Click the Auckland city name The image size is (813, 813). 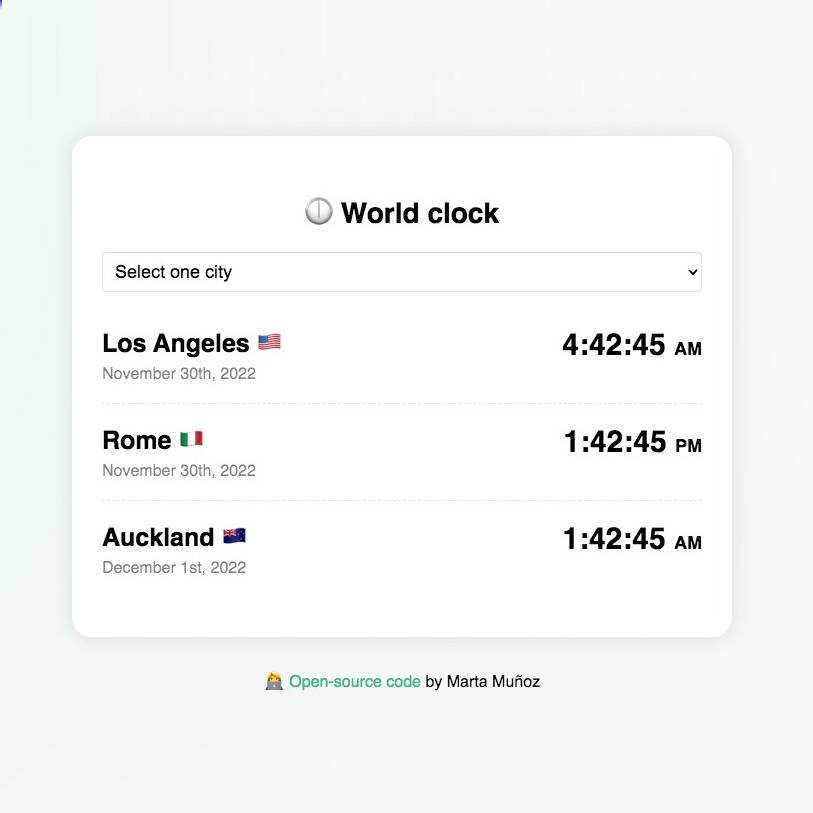click(158, 537)
